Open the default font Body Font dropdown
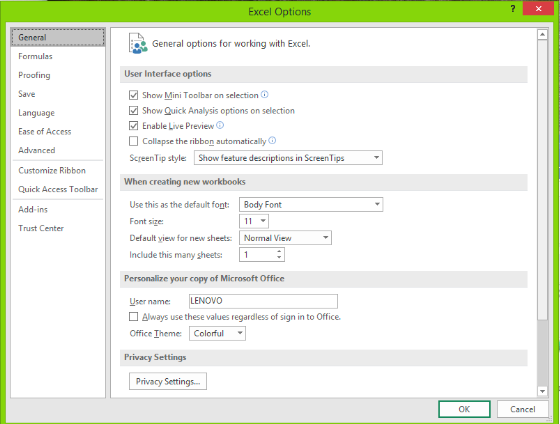Screen dimensions: 560x424 click(311, 204)
